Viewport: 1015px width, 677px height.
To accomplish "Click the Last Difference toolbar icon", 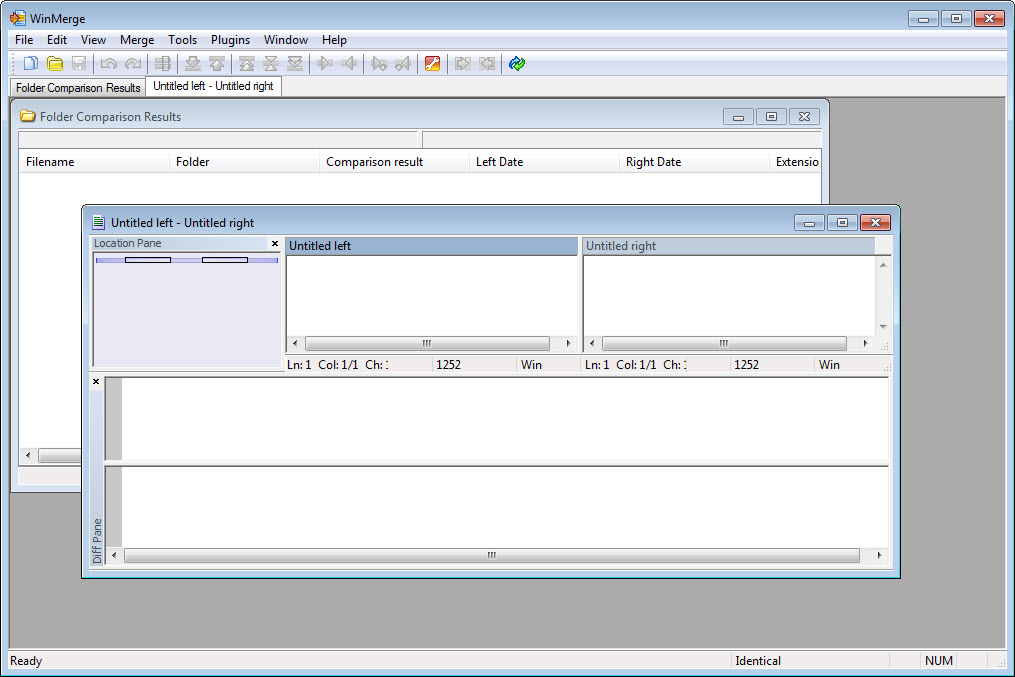I will (295, 63).
